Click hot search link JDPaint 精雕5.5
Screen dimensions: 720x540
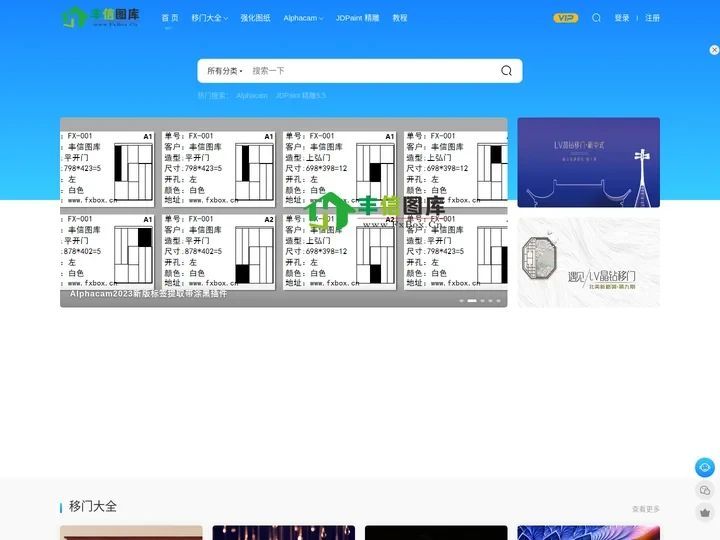click(301, 96)
